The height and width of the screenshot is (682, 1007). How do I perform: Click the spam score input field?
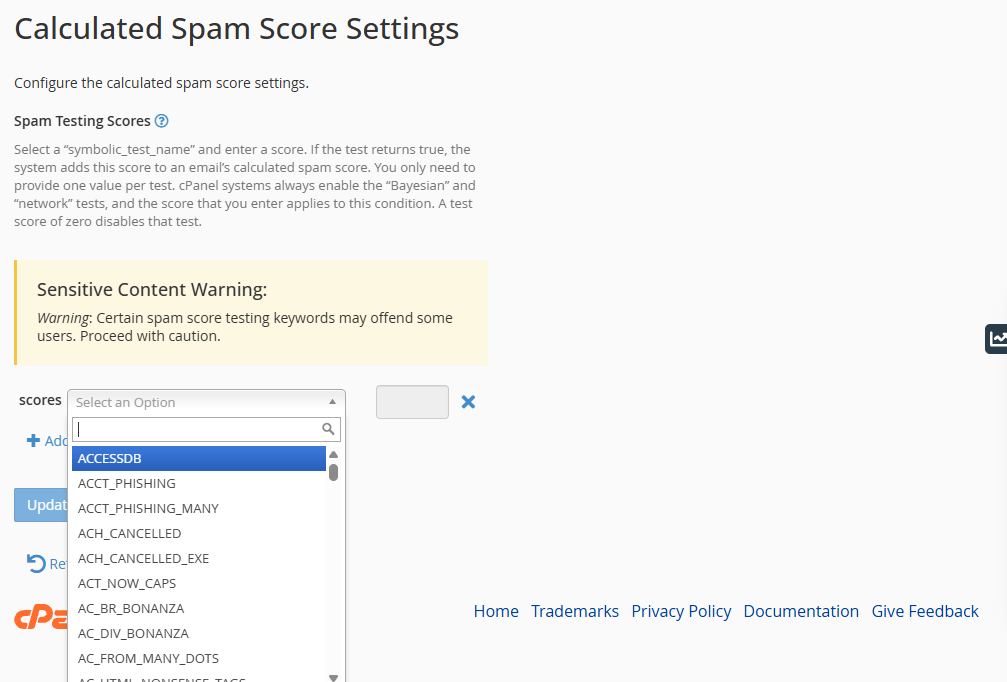point(412,401)
